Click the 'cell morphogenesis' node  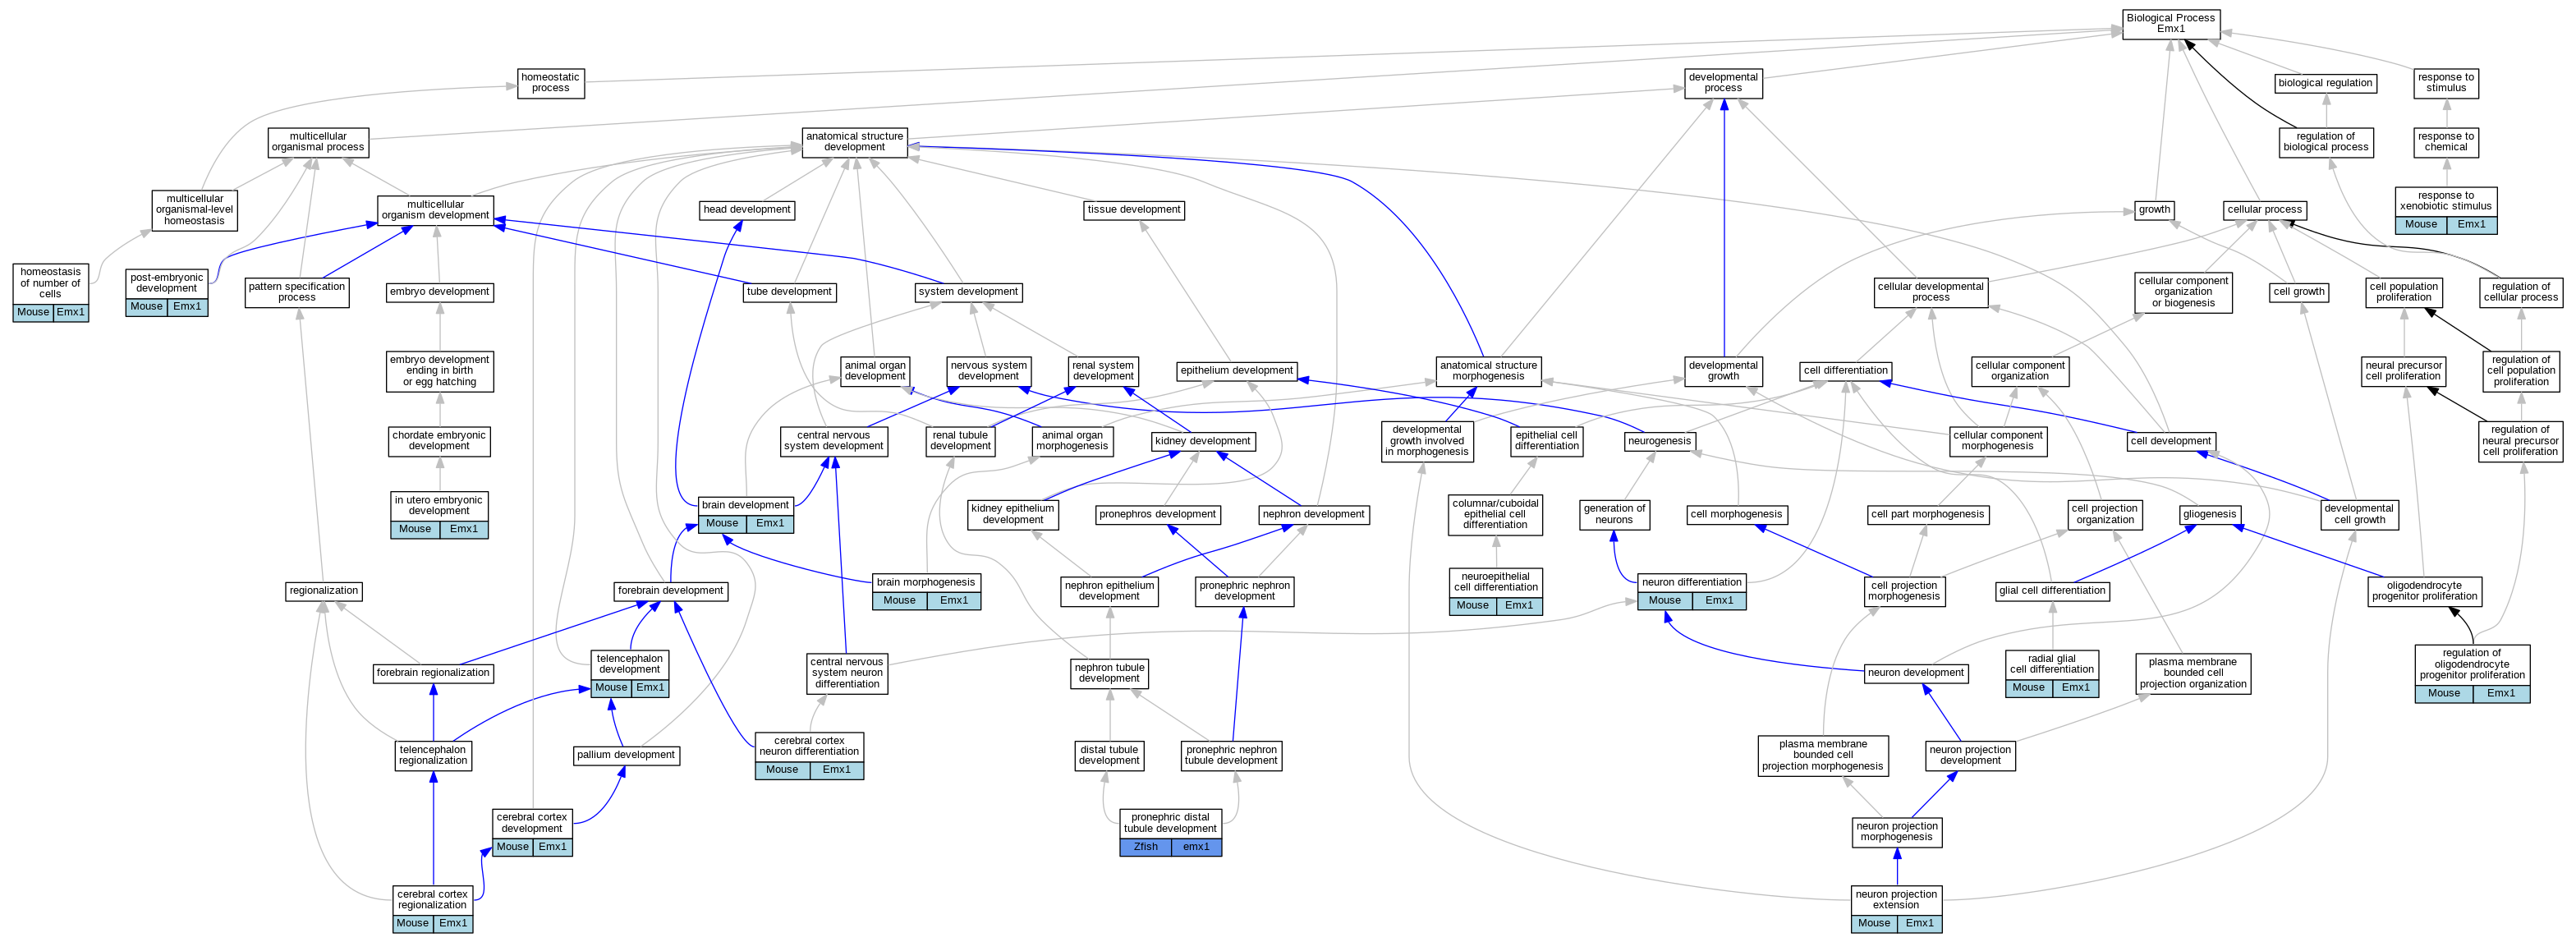pos(1736,515)
